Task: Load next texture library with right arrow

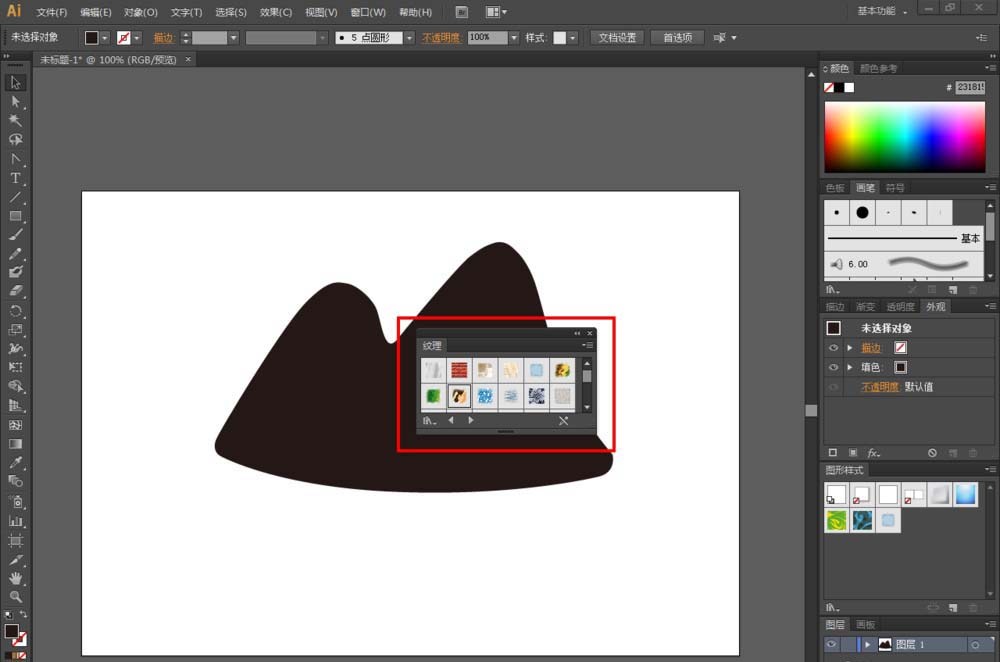Action: coord(471,421)
